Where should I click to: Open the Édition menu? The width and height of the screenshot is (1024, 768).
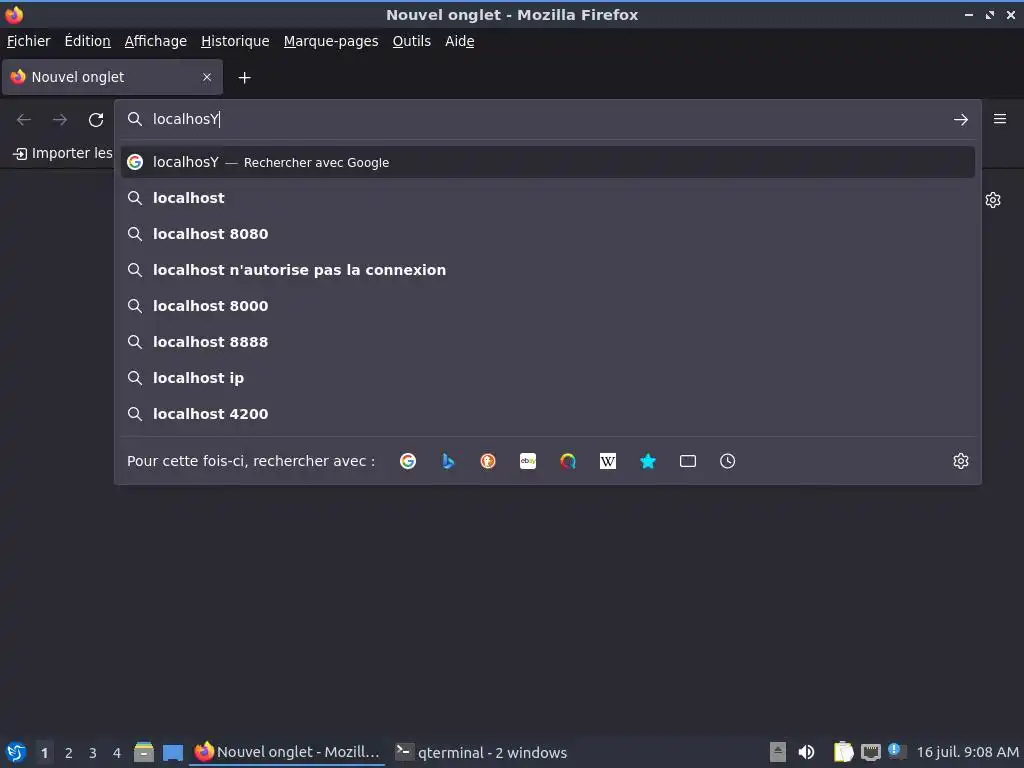point(88,41)
